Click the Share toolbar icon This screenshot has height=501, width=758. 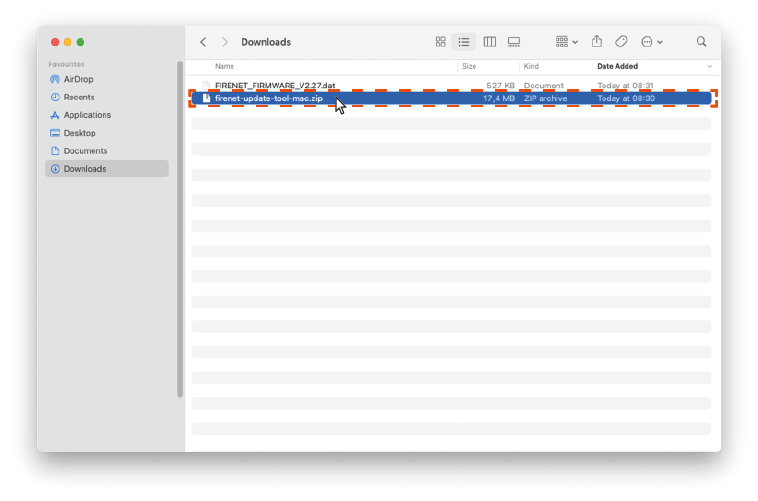pyautogui.click(x=597, y=41)
